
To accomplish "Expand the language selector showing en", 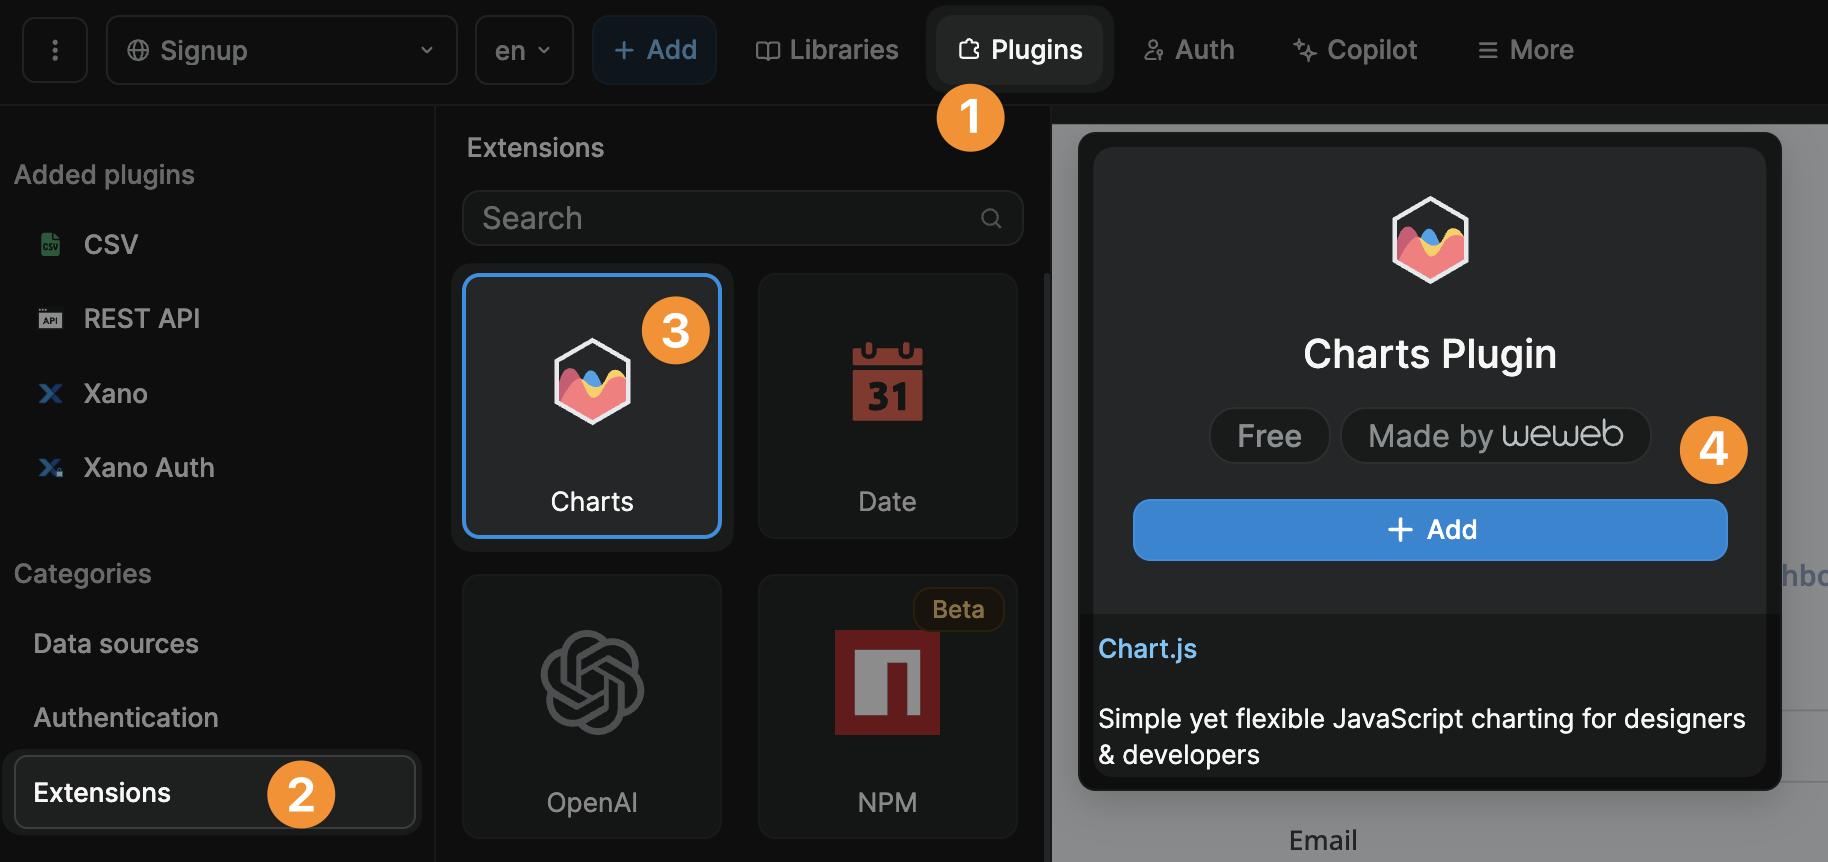I will pyautogui.click(x=523, y=49).
